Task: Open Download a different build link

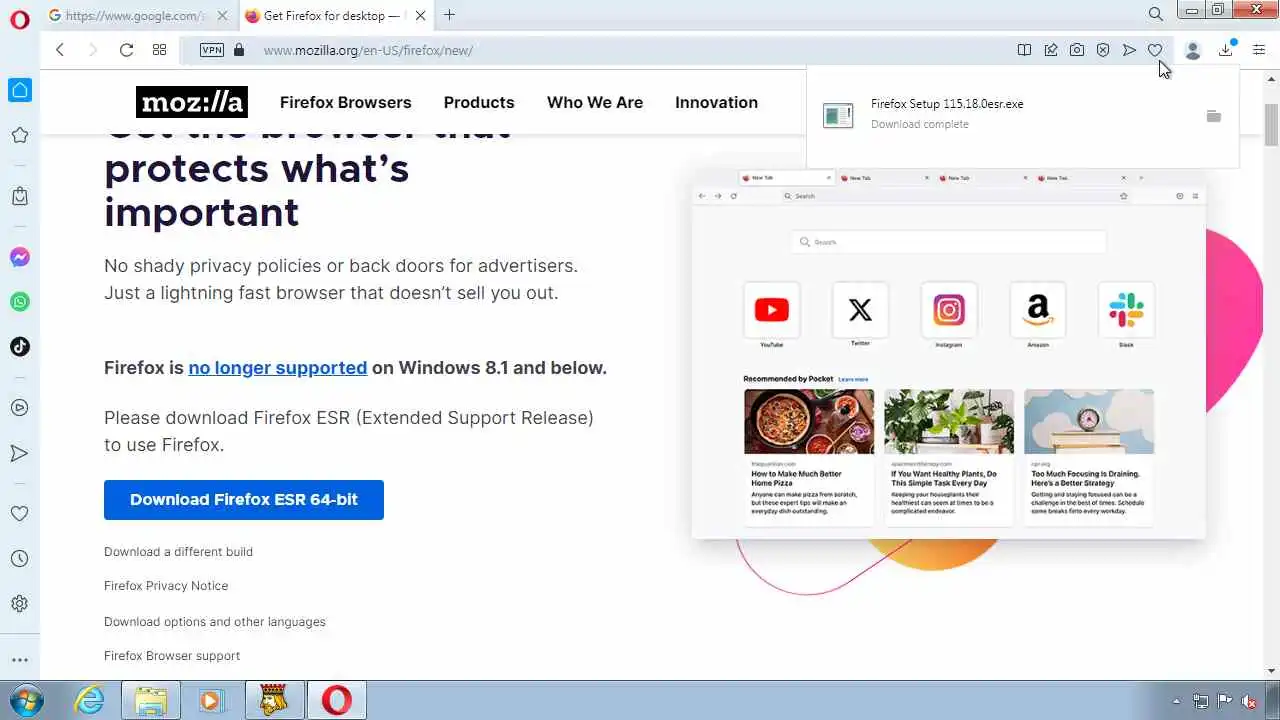Action: pyautogui.click(x=178, y=552)
